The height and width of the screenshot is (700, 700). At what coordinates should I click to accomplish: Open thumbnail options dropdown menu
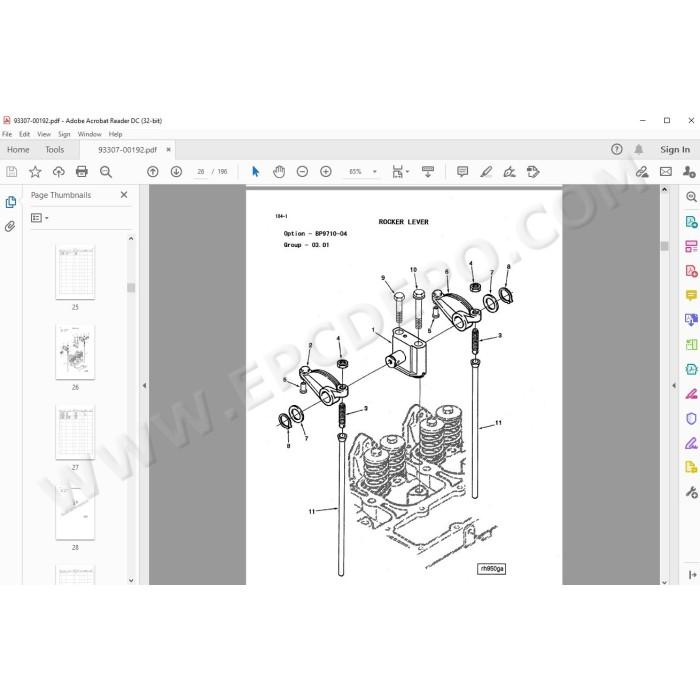39,218
